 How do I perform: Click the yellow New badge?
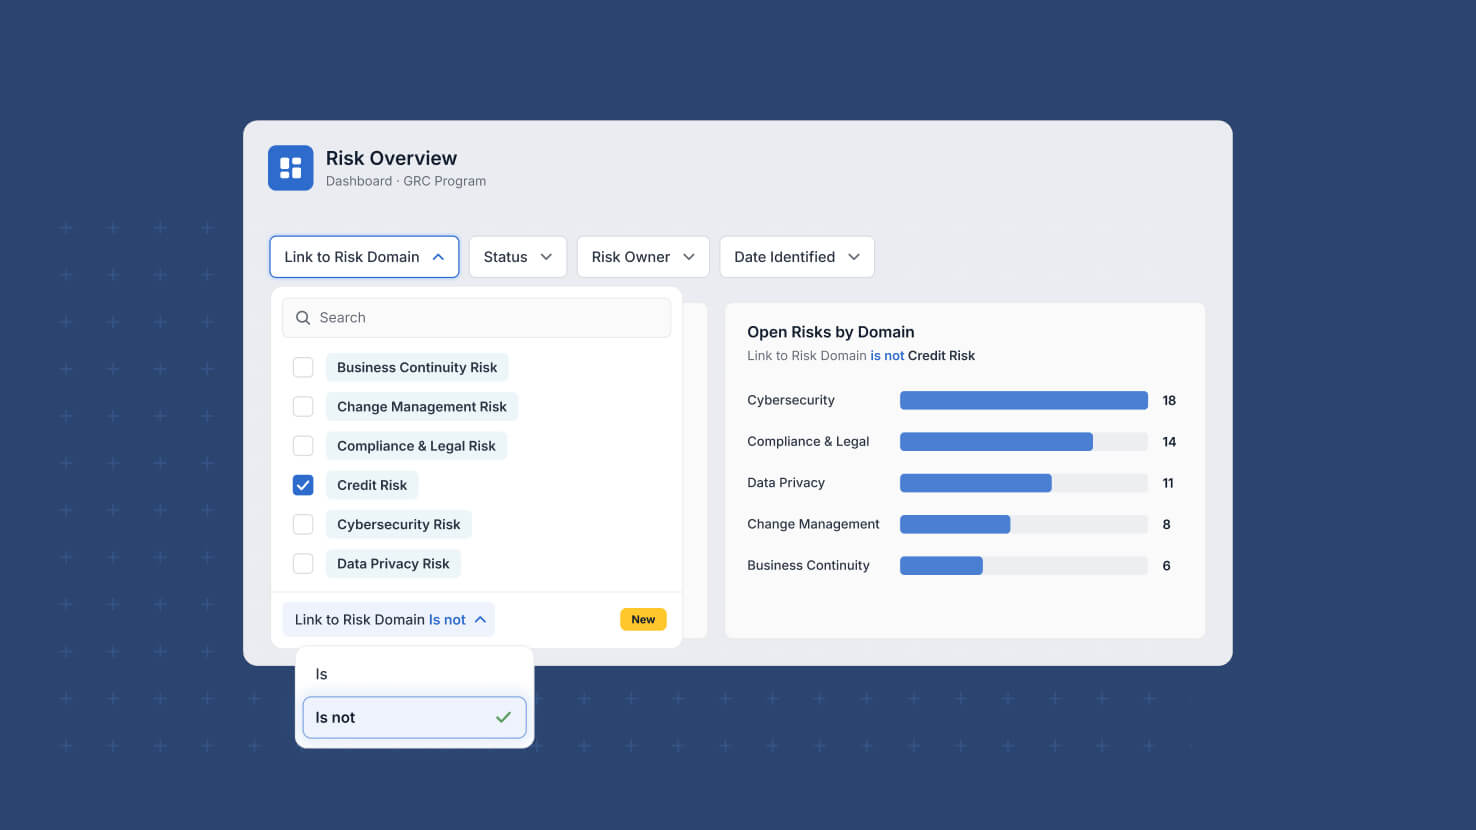point(643,620)
